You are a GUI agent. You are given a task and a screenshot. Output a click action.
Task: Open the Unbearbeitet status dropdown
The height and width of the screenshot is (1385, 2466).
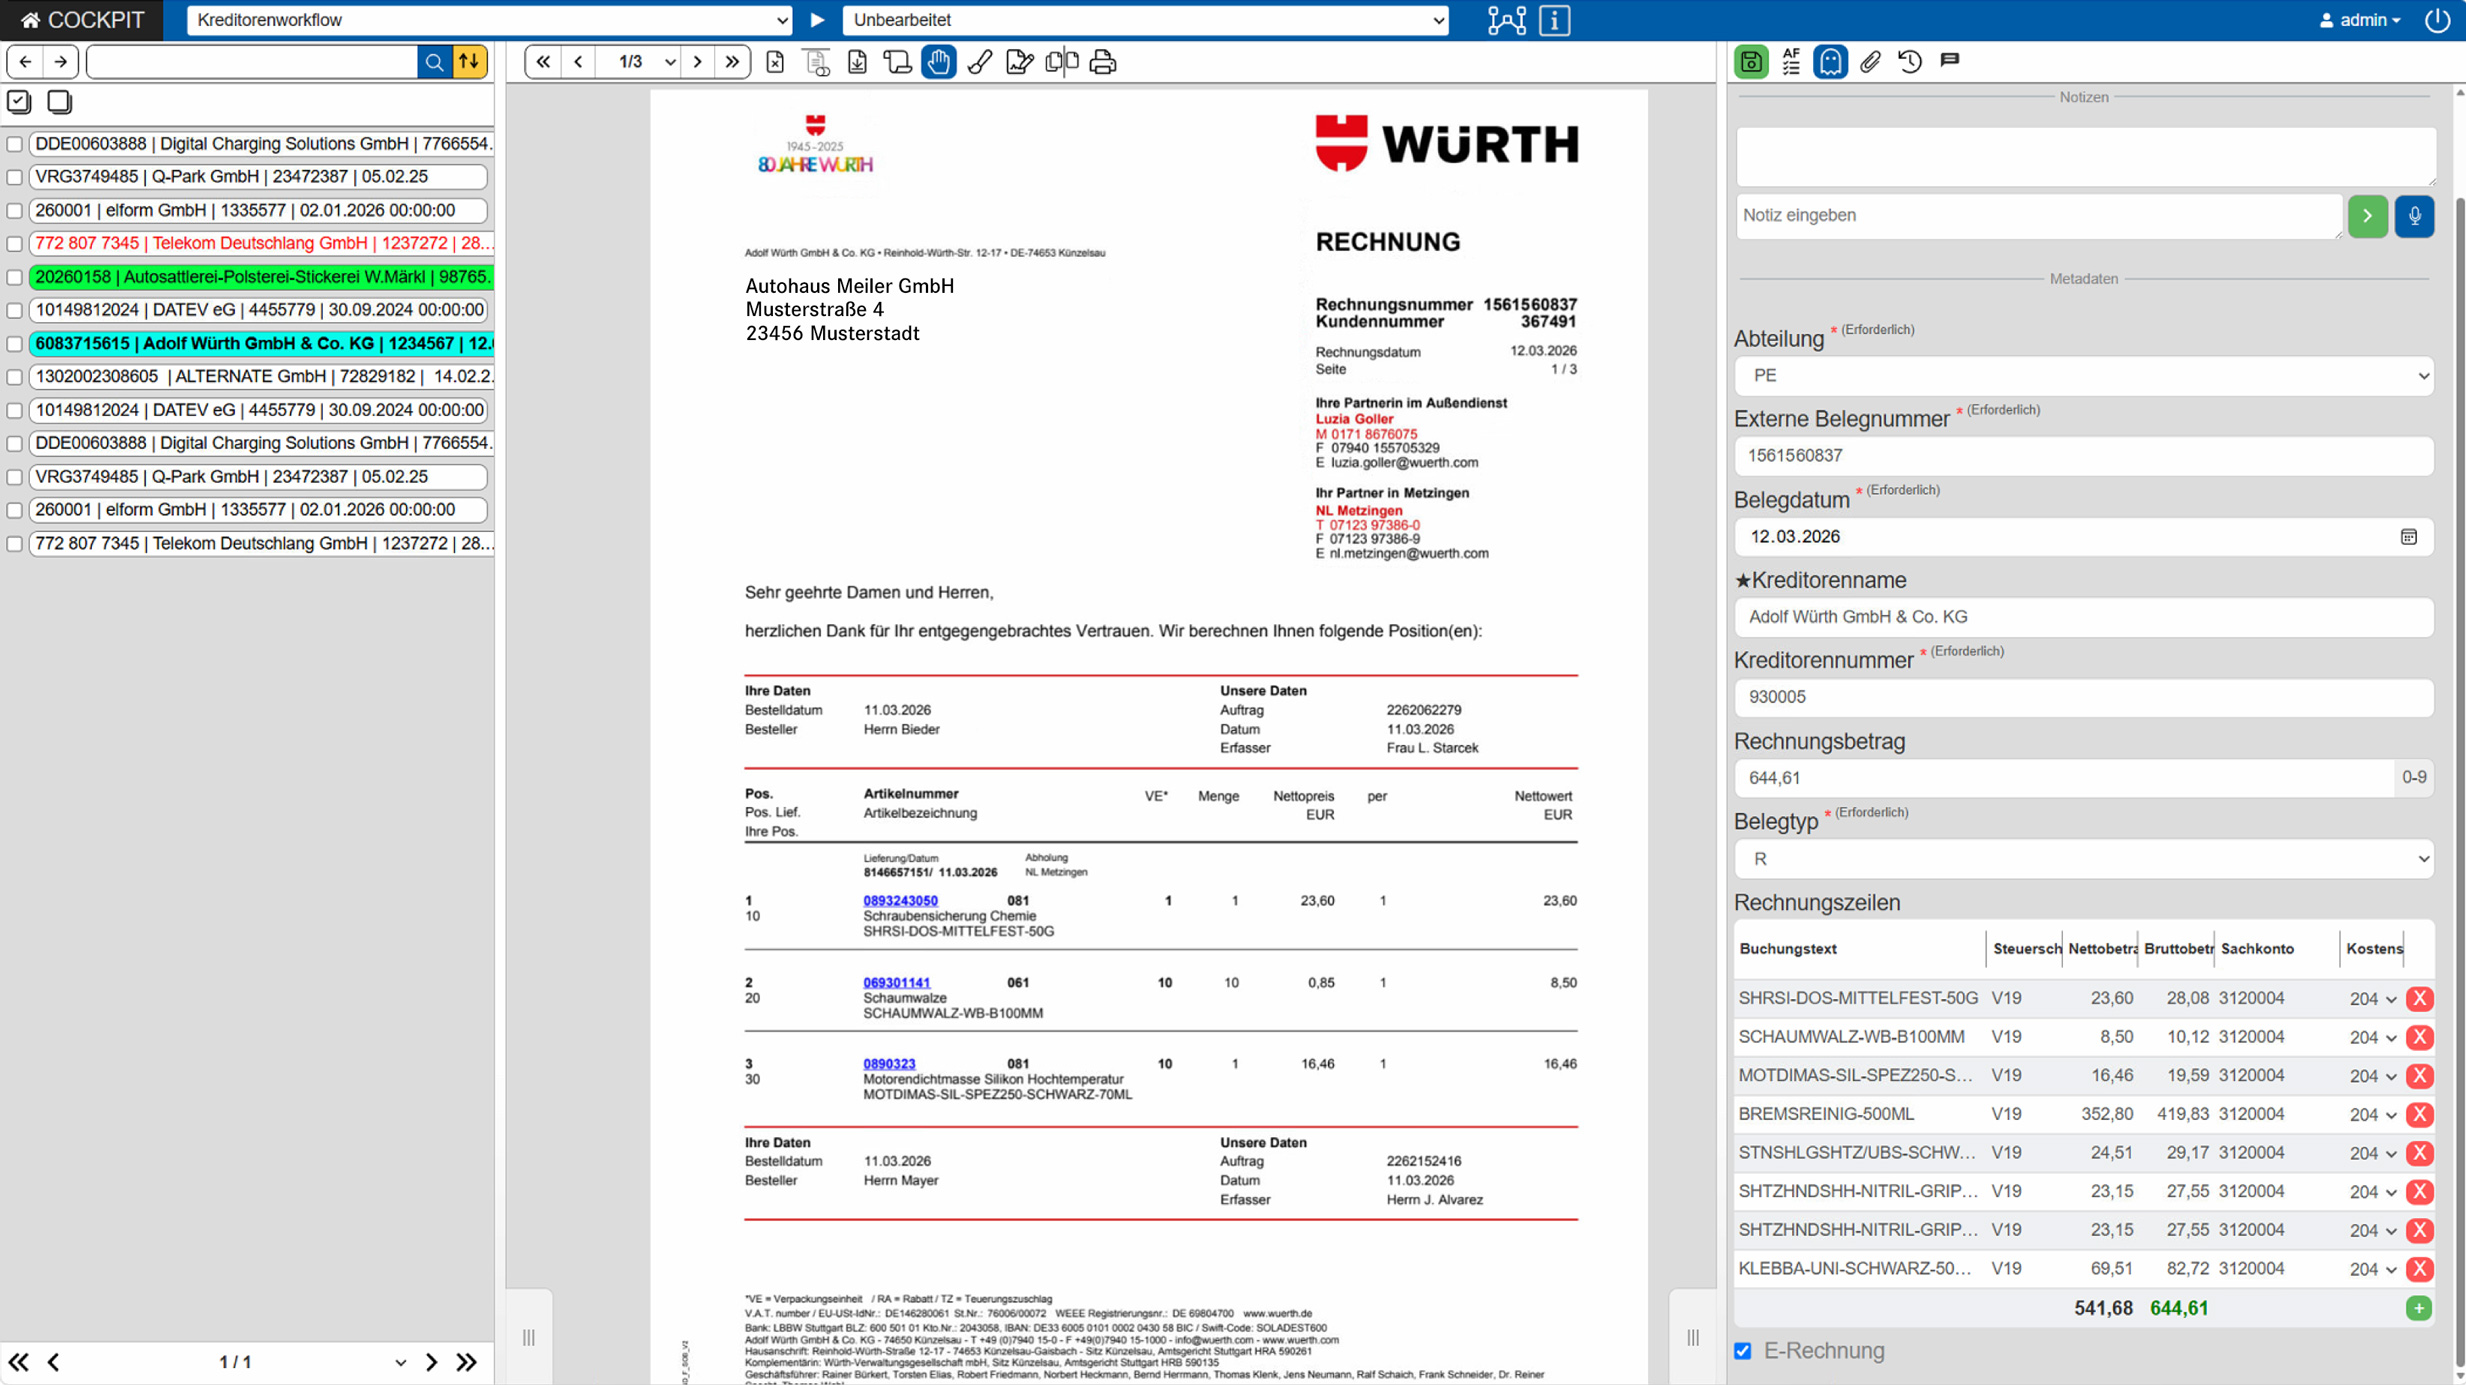point(1146,20)
